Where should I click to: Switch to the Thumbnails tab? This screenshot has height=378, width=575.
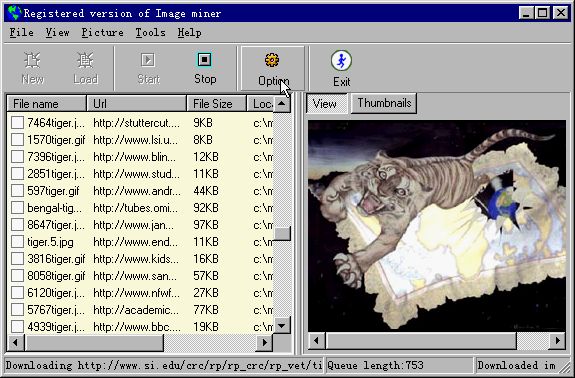pos(384,103)
